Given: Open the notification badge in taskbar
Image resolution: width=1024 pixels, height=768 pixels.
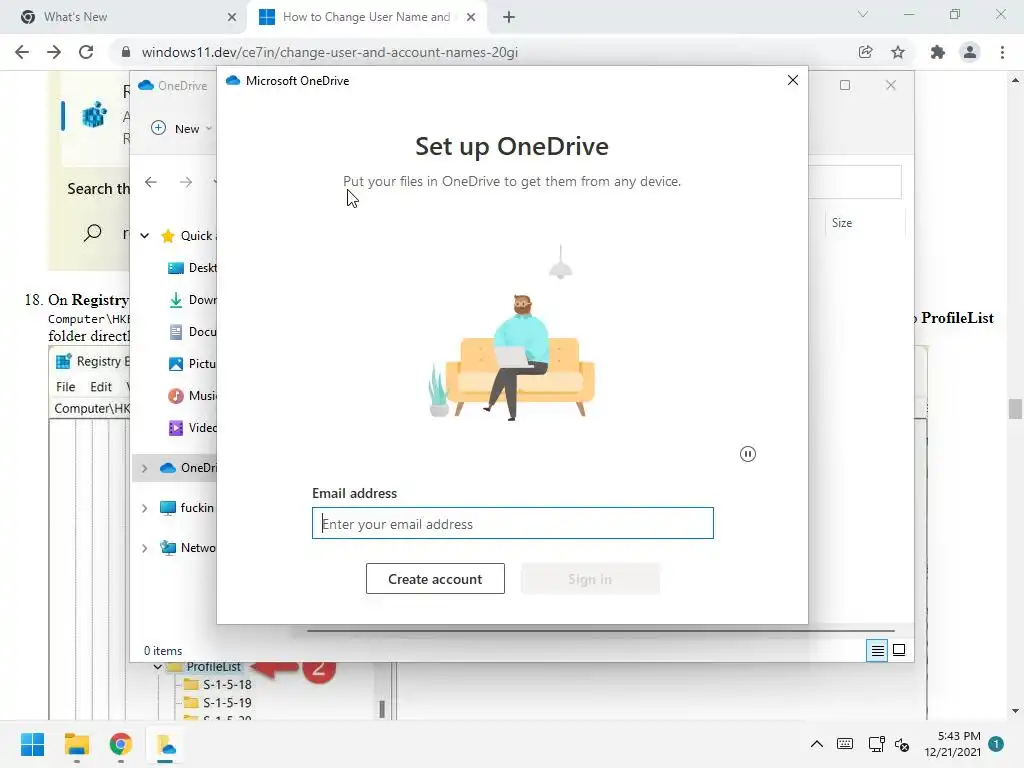Looking at the screenshot, I should (996, 744).
